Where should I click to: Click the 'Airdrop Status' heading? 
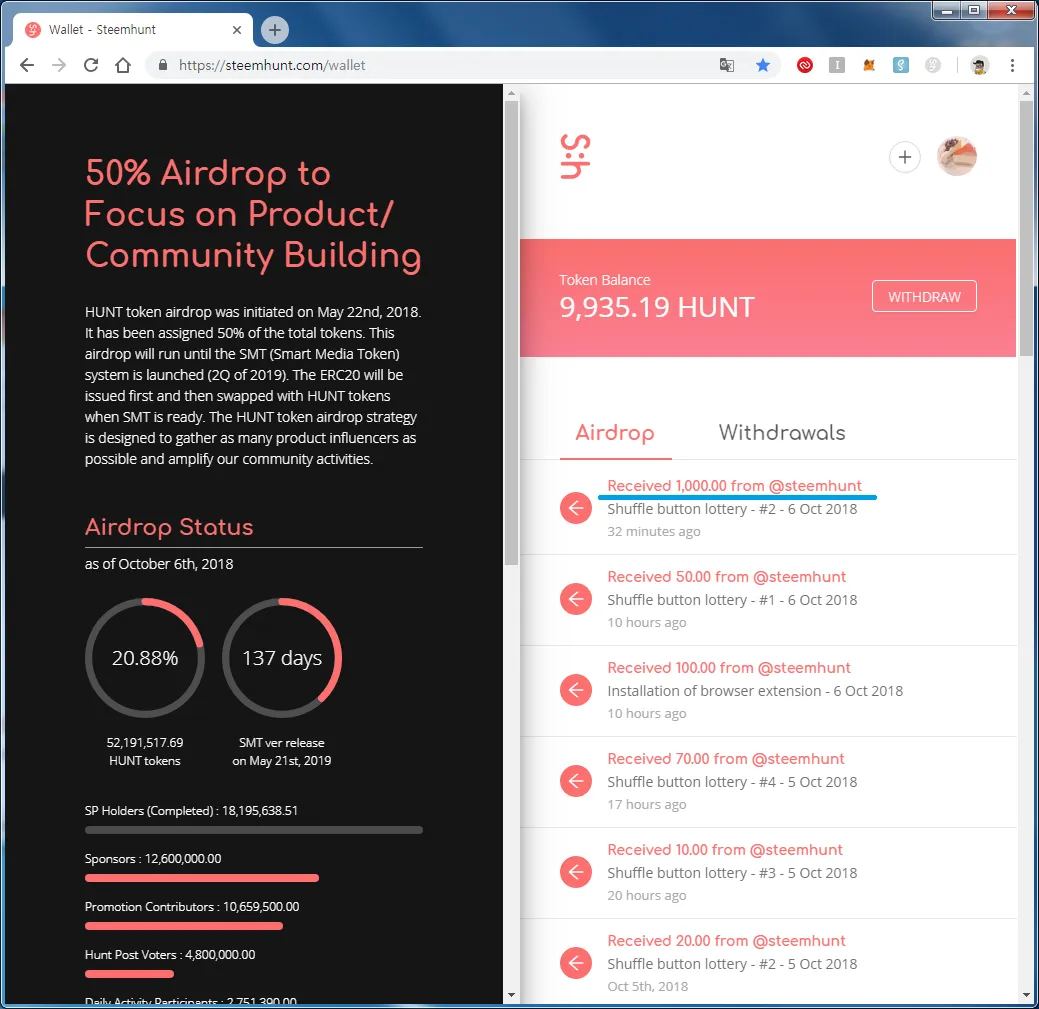169,527
